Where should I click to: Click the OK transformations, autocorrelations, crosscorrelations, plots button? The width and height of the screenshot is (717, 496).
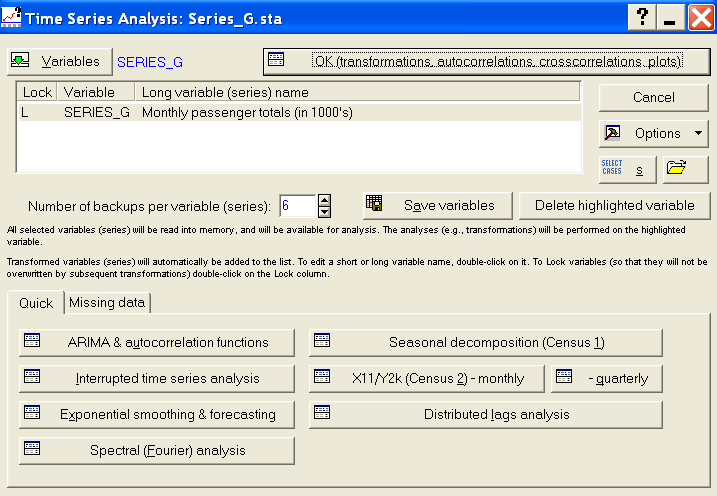pyautogui.click(x=487, y=62)
